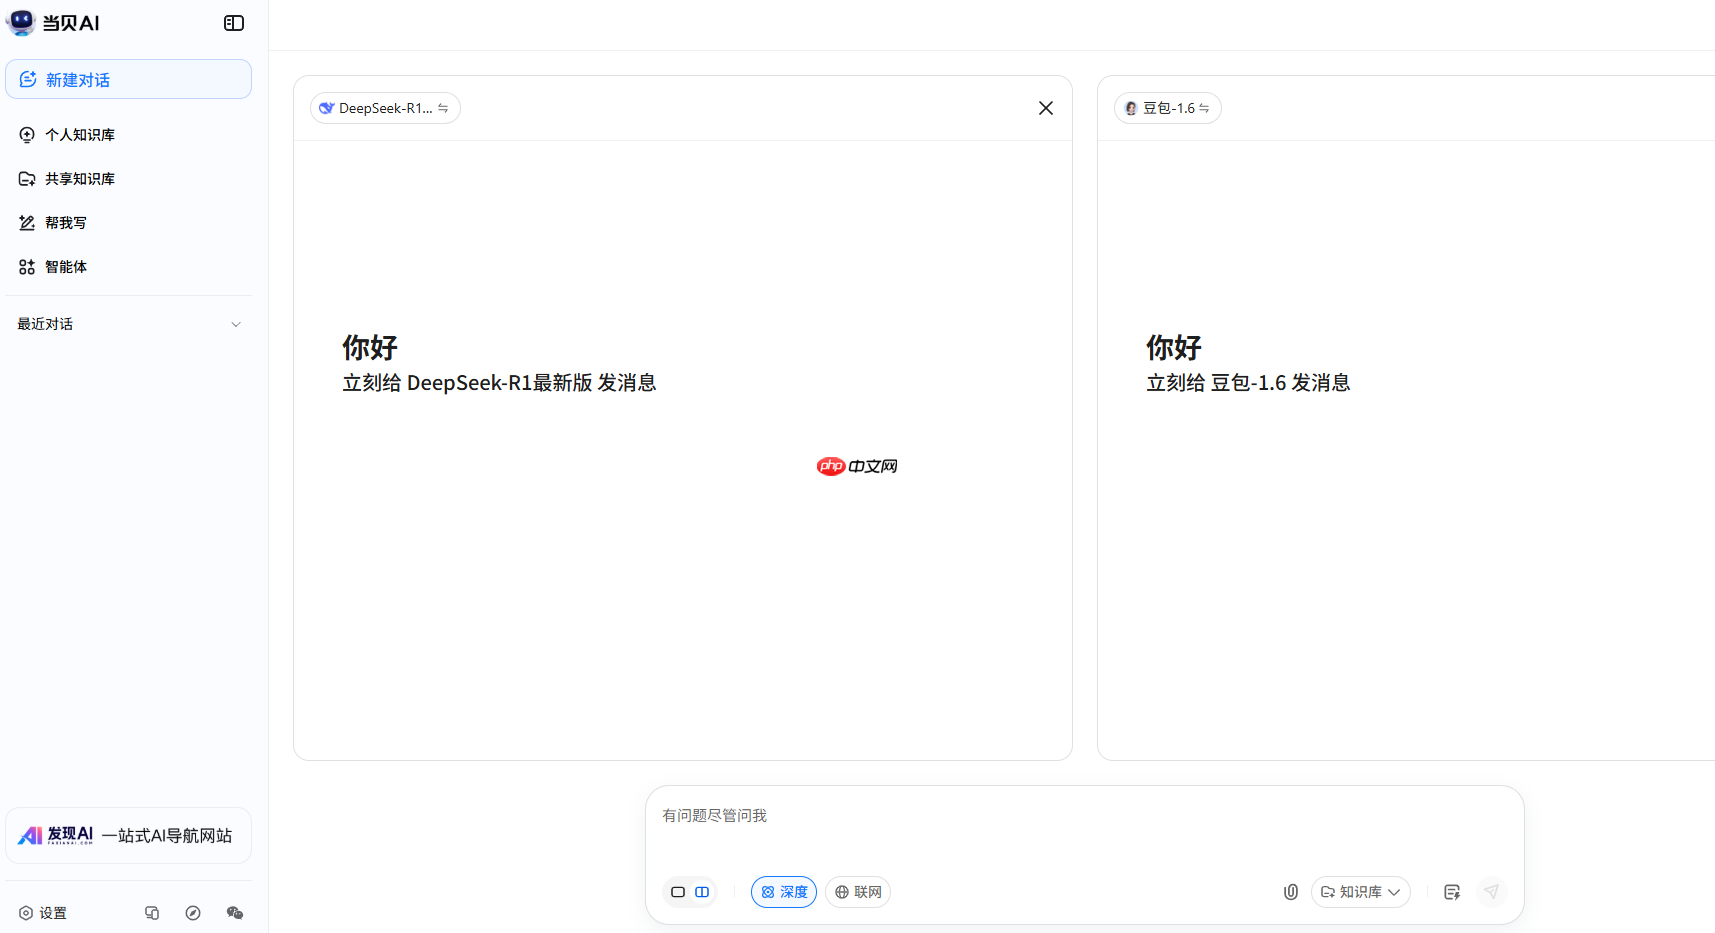The width and height of the screenshot is (1715, 933).
Task: Open the 智能体 agents page
Action: [128, 267]
